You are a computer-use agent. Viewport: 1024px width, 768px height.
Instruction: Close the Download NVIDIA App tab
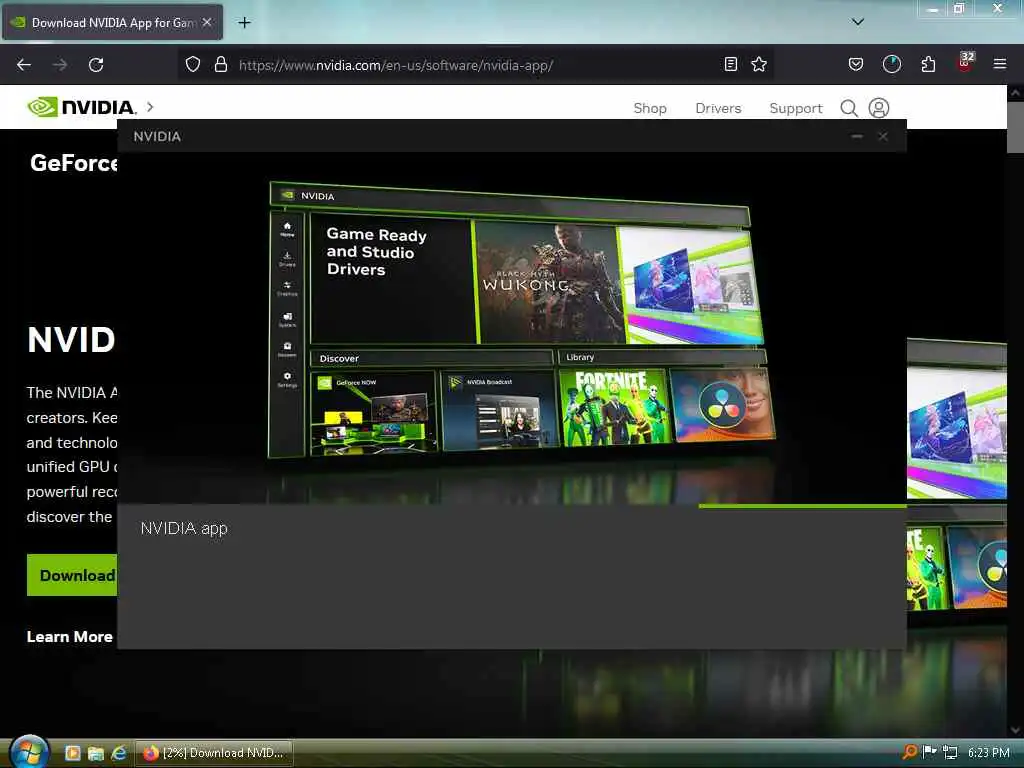[x=207, y=22]
